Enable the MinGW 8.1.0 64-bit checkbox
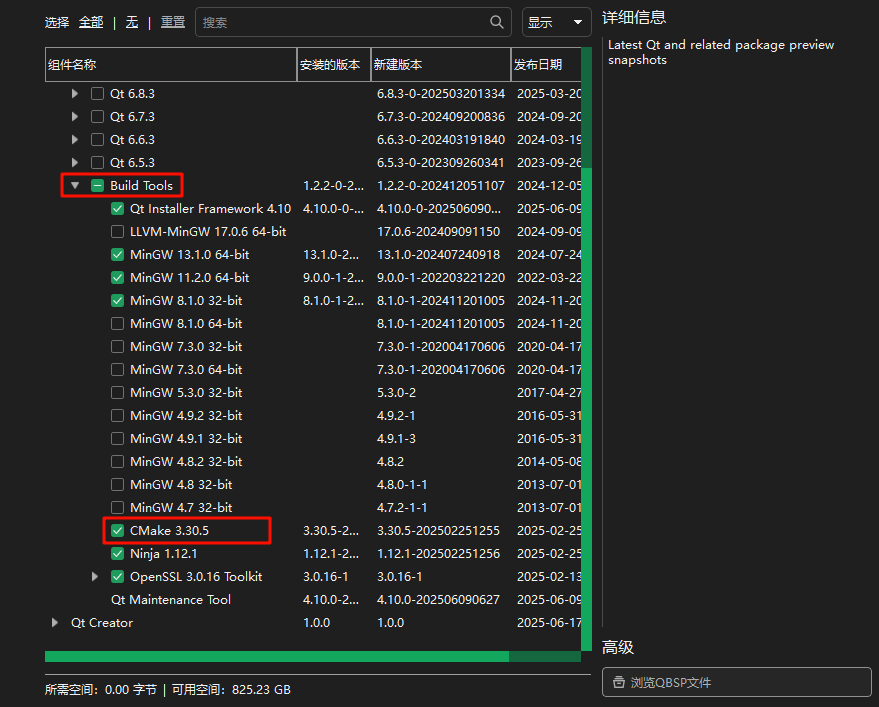The height and width of the screenshot is (707, 879). [x=118, y=324]
